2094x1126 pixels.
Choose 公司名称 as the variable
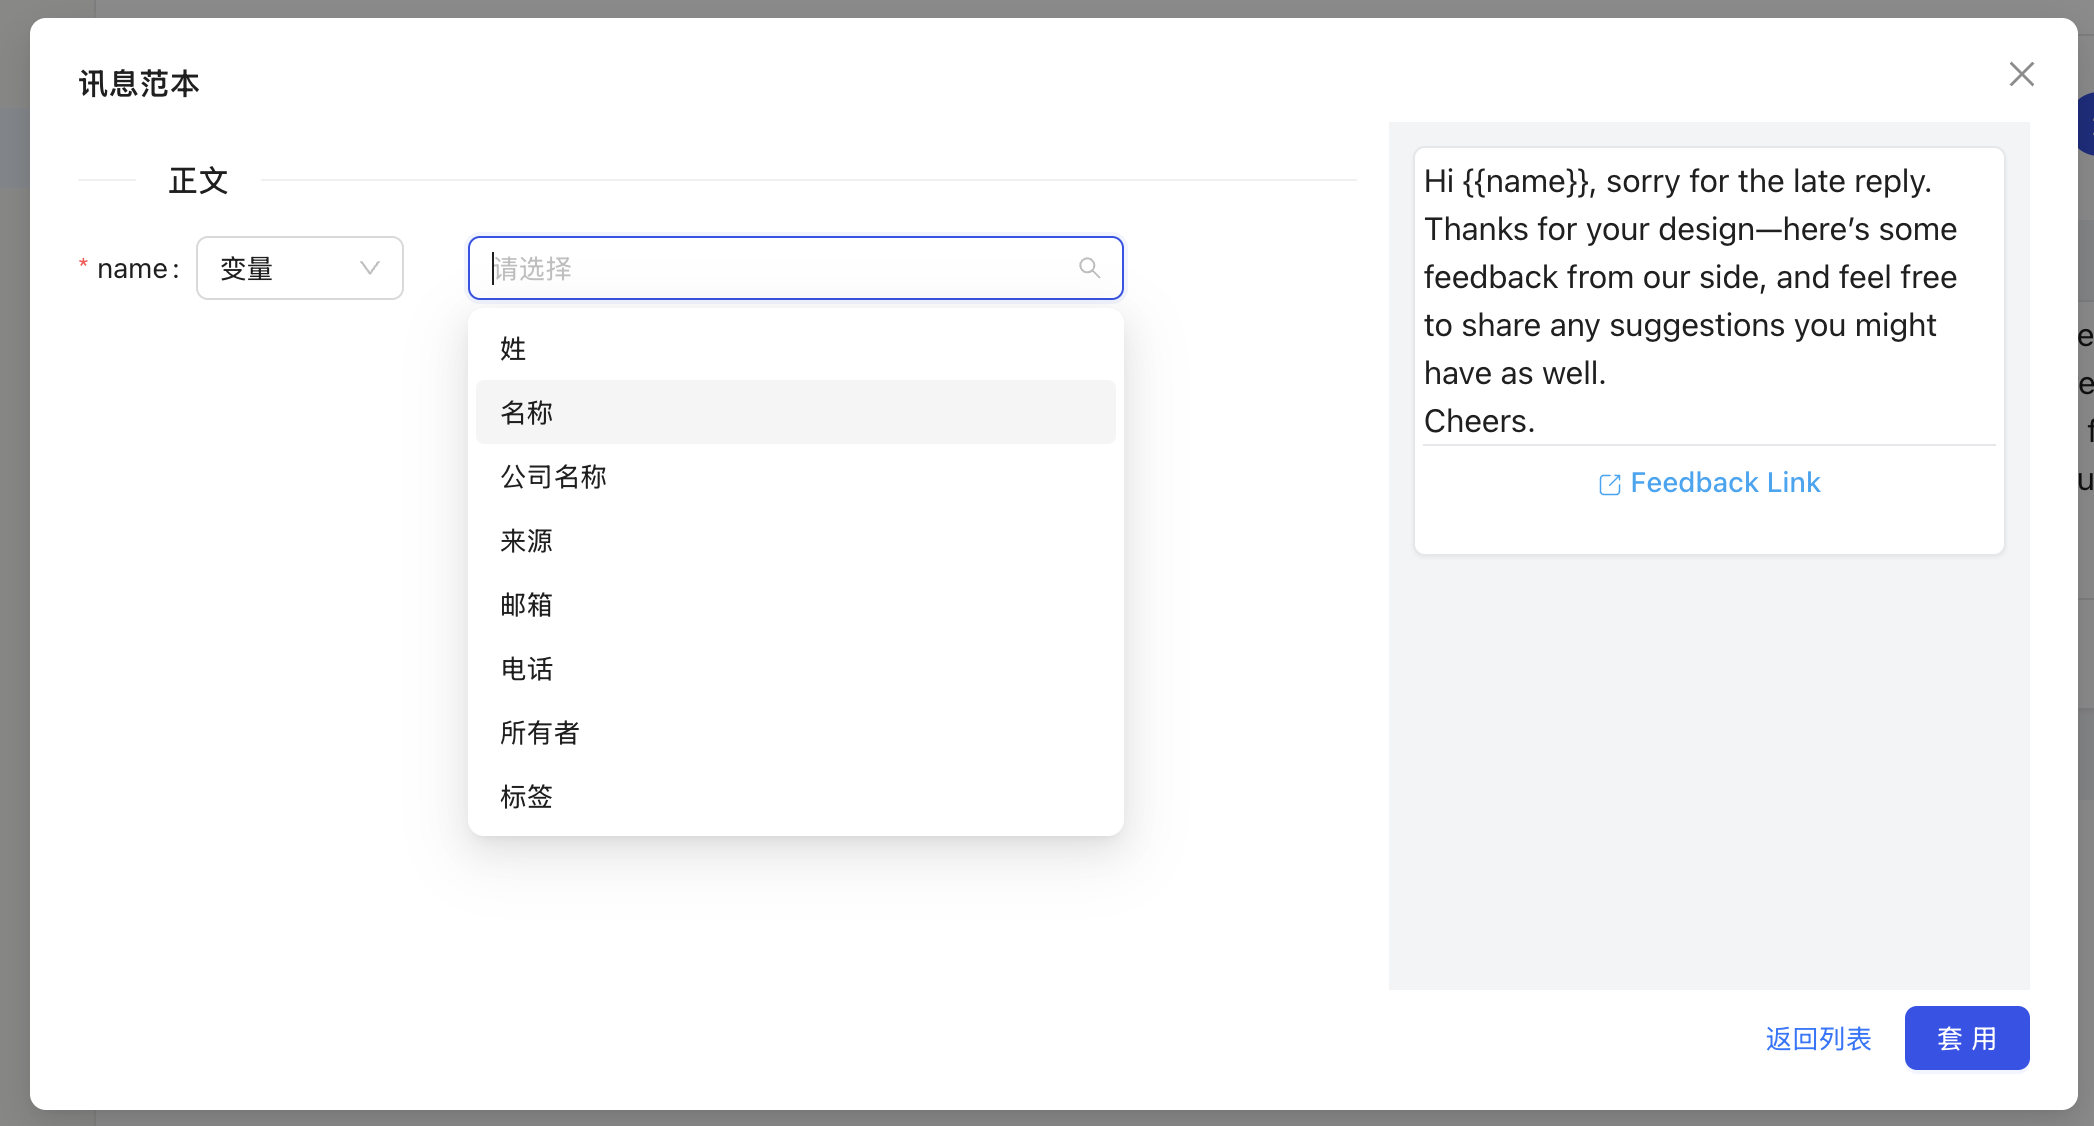[553, 477]
